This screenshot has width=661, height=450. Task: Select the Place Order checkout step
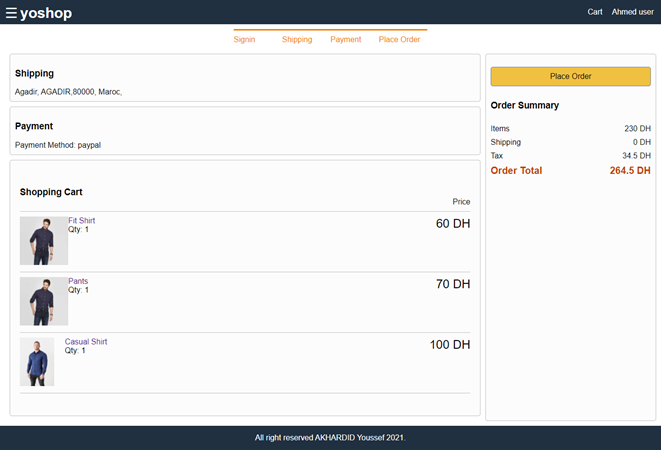tap(399, 39)
